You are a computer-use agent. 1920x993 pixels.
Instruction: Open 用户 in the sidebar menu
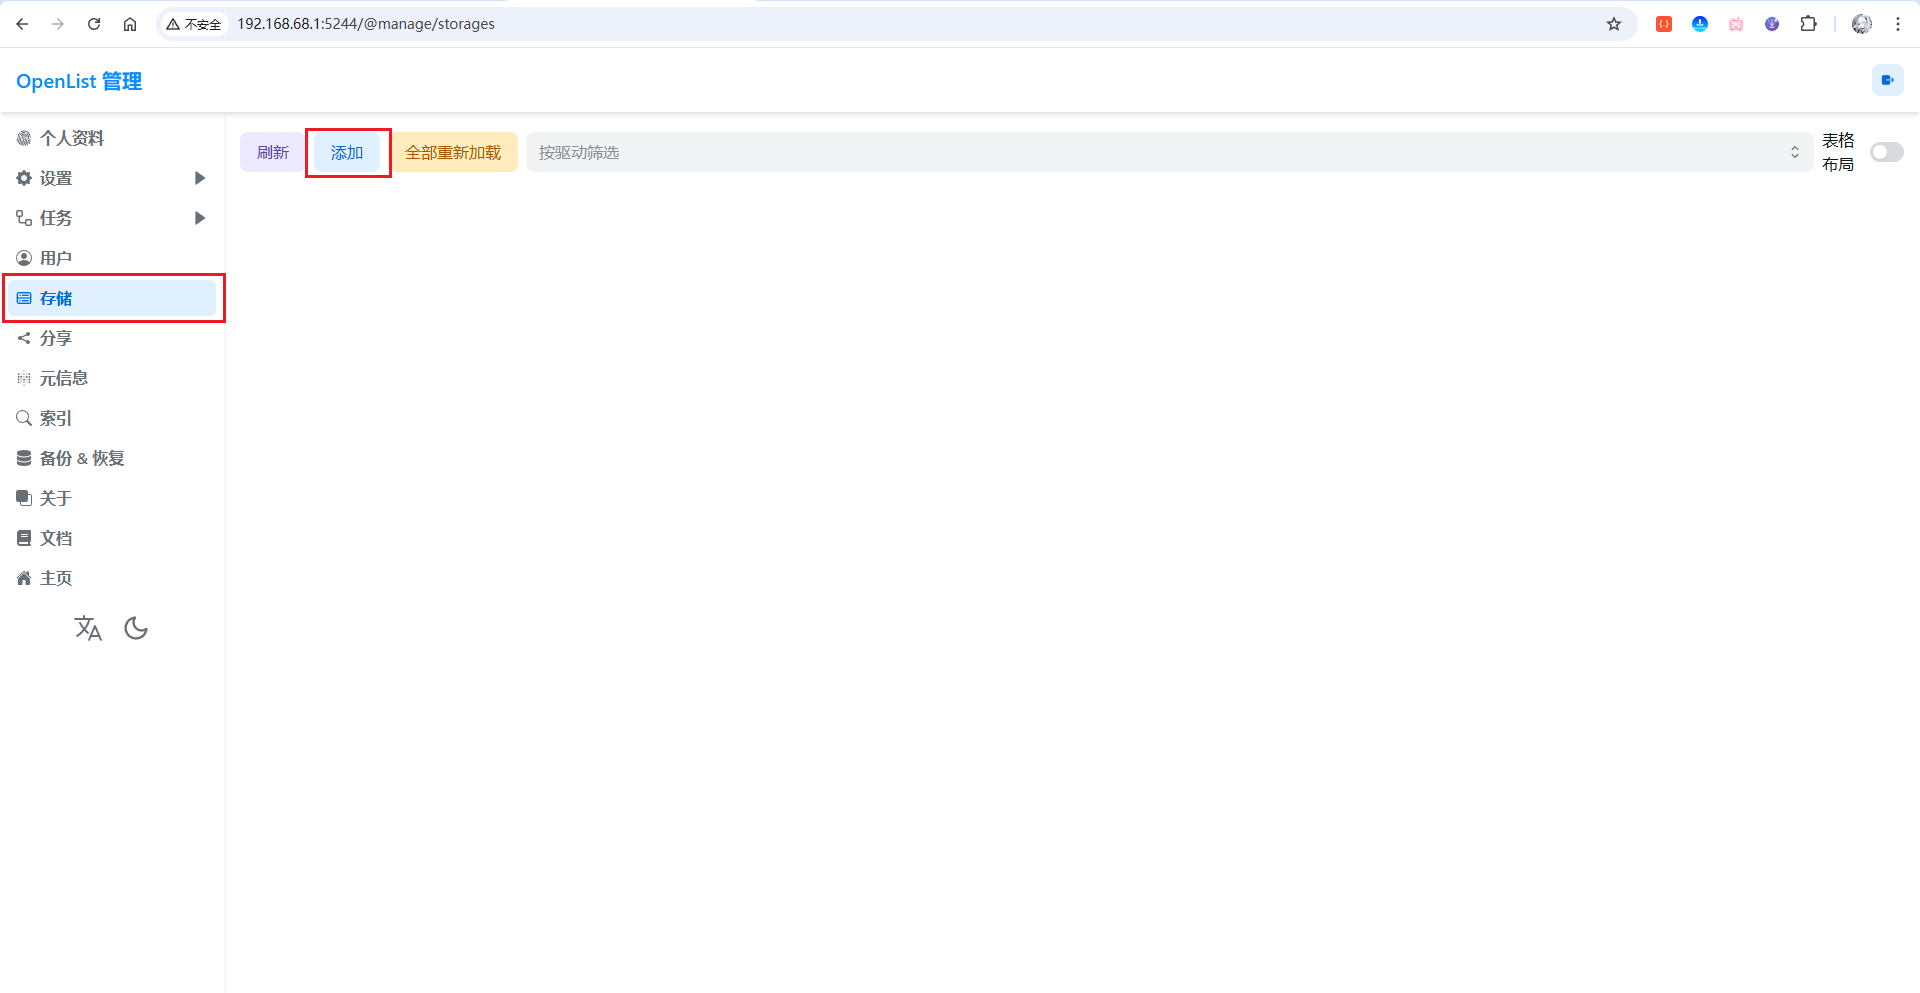[56, 258]
